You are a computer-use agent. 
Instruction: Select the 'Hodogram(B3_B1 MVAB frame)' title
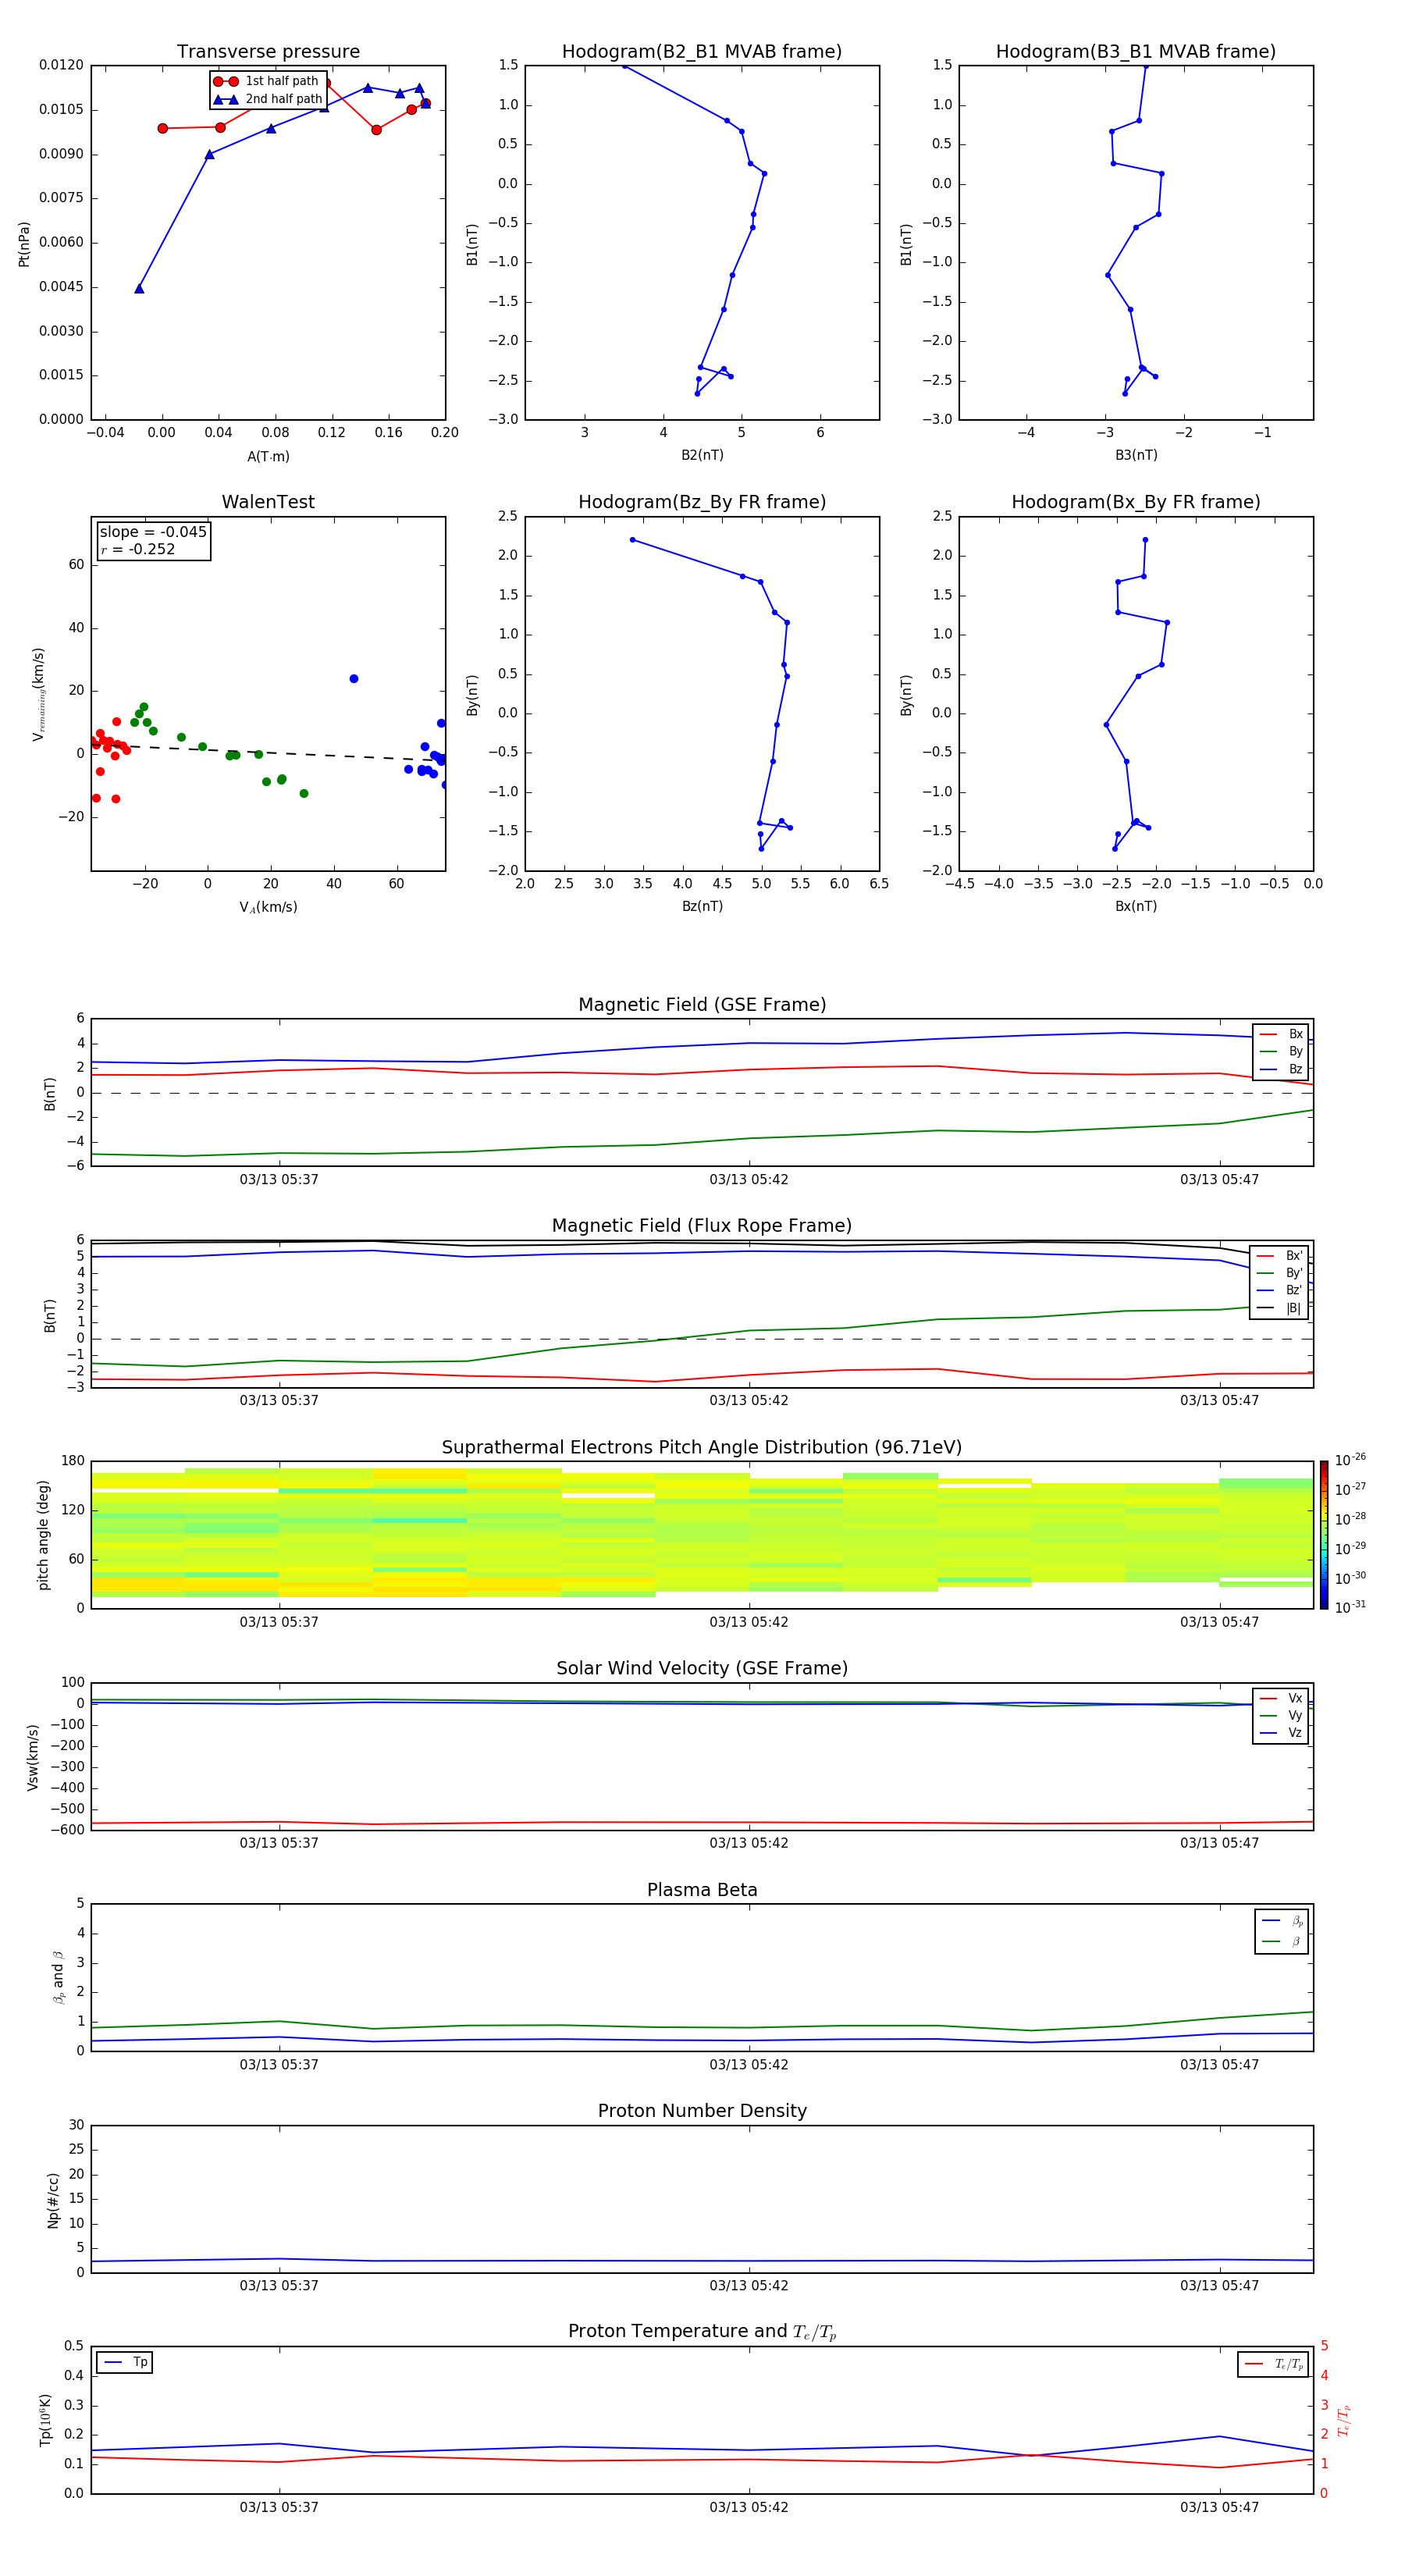(1136, 51)
